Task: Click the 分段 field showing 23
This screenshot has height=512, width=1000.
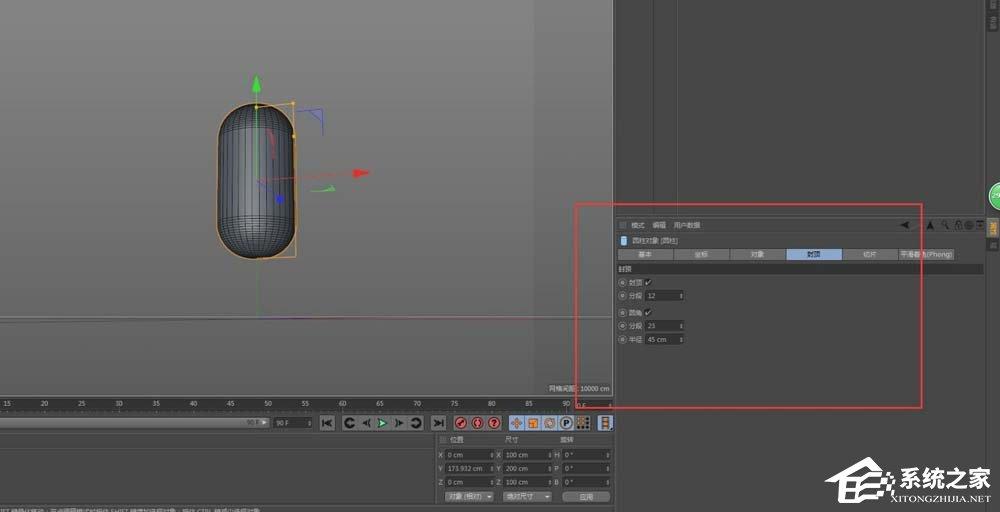Action: coord(665,326)
